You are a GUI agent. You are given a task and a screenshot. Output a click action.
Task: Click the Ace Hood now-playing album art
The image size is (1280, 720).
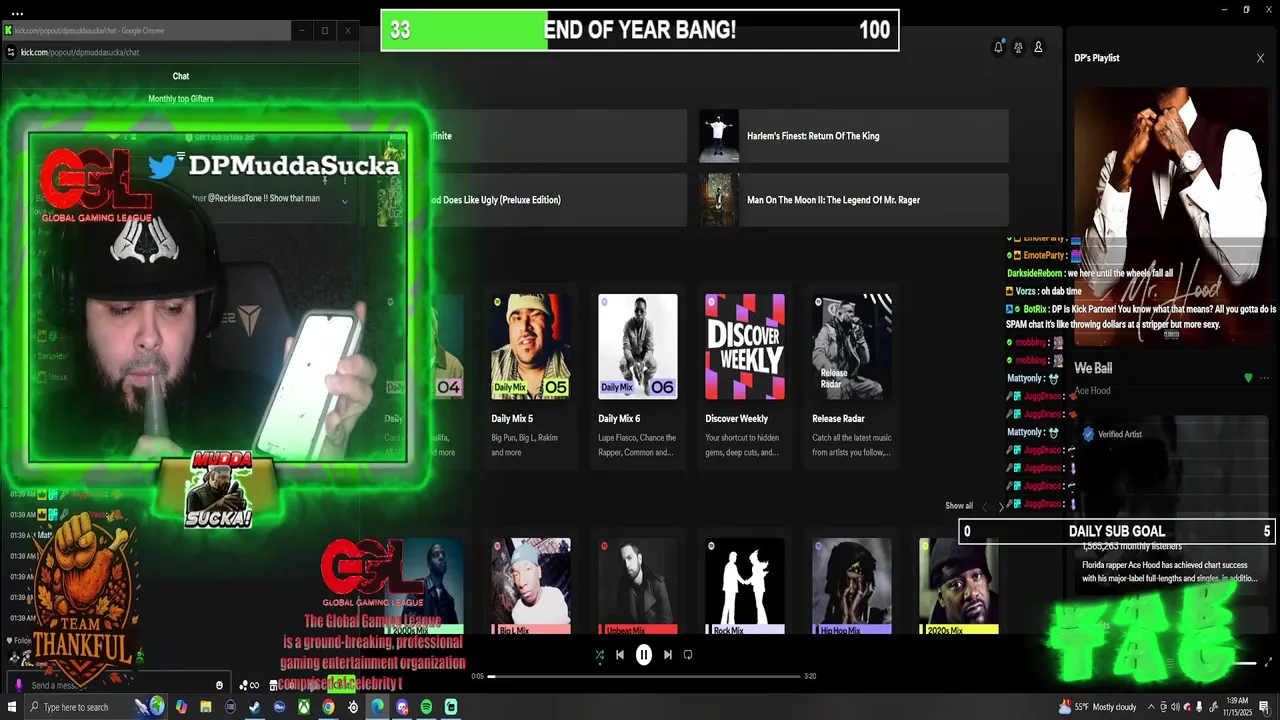(1170, 215)
